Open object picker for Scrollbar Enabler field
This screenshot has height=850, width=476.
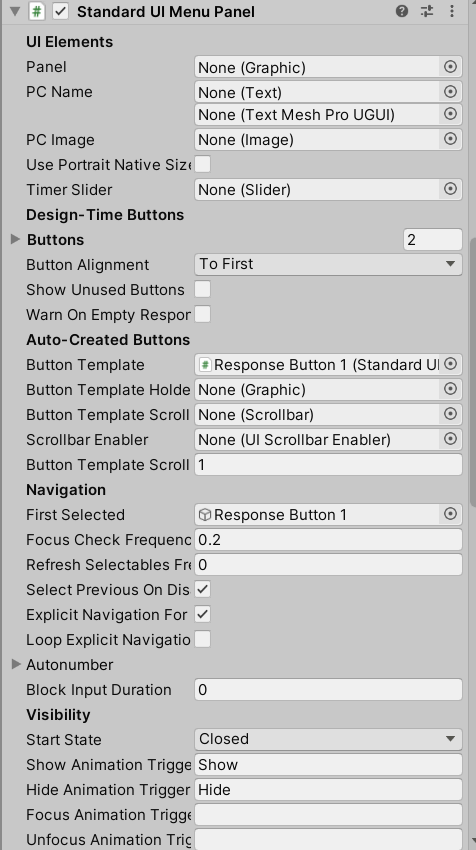[x=450, y=439]
